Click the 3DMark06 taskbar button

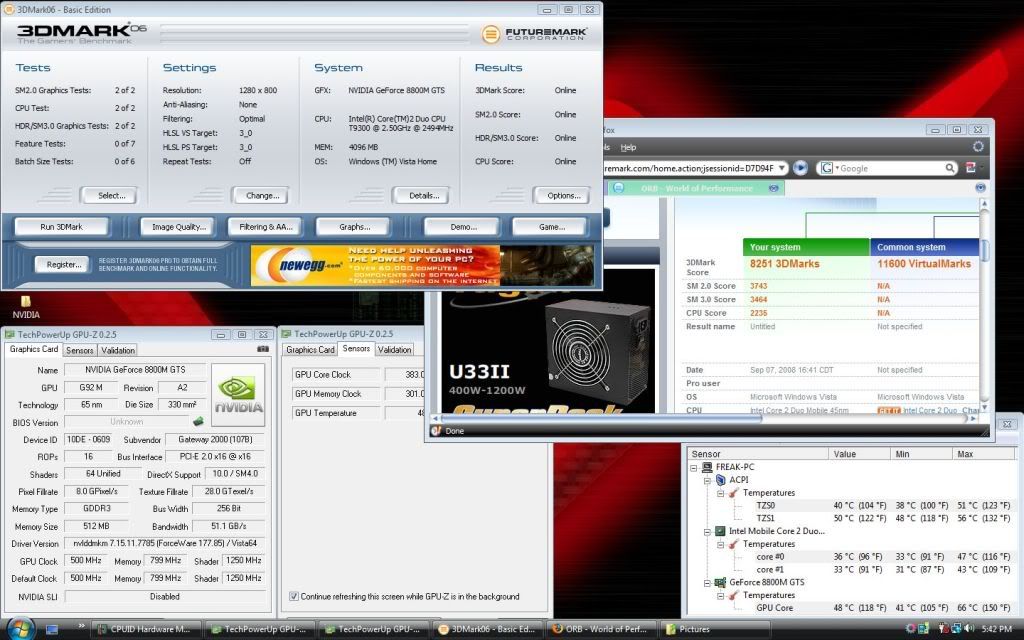pyautogui.click(x=487, y=629)
